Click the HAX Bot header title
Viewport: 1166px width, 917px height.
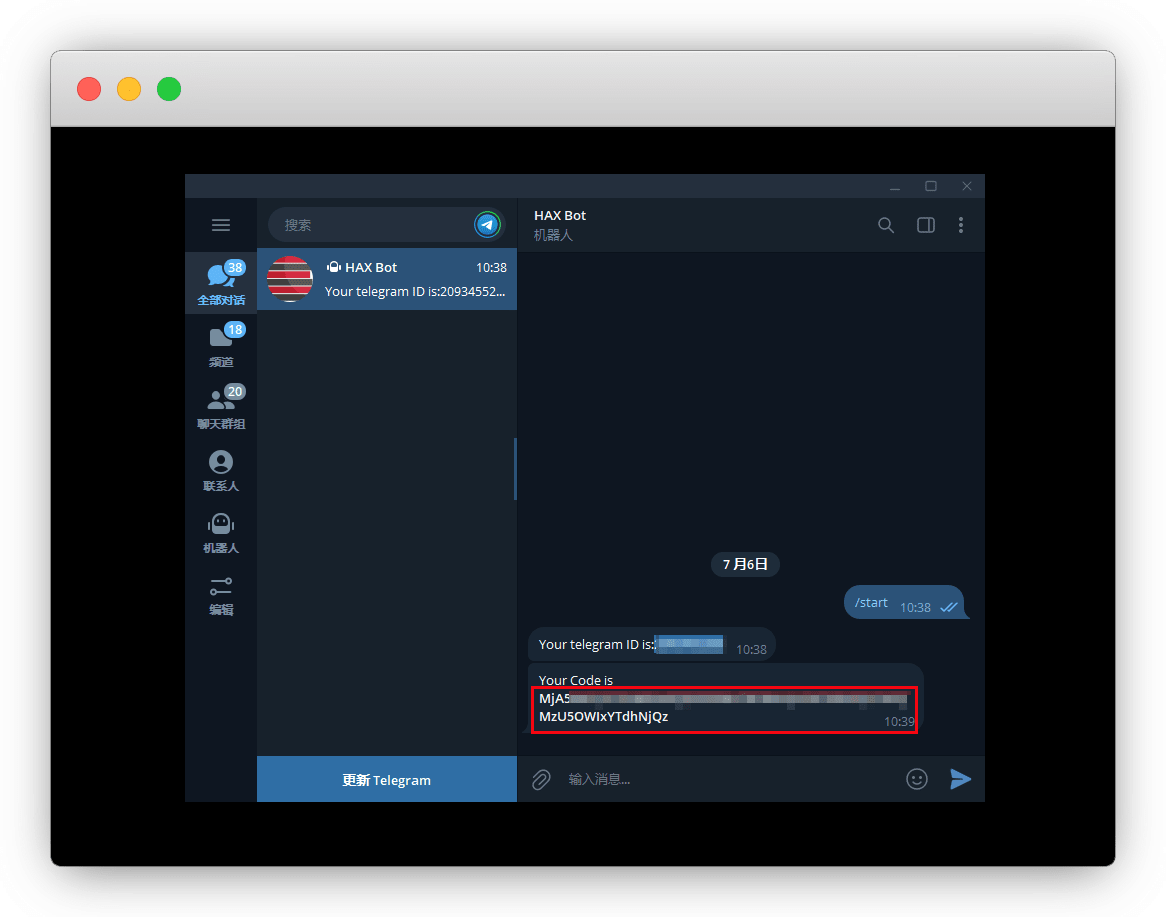click(560, 216)
